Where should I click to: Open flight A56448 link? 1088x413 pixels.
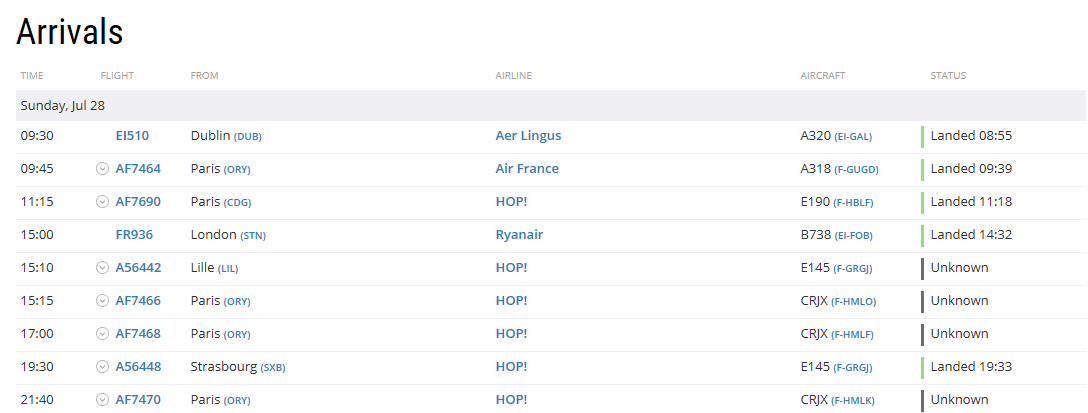(x=138, y=366)
